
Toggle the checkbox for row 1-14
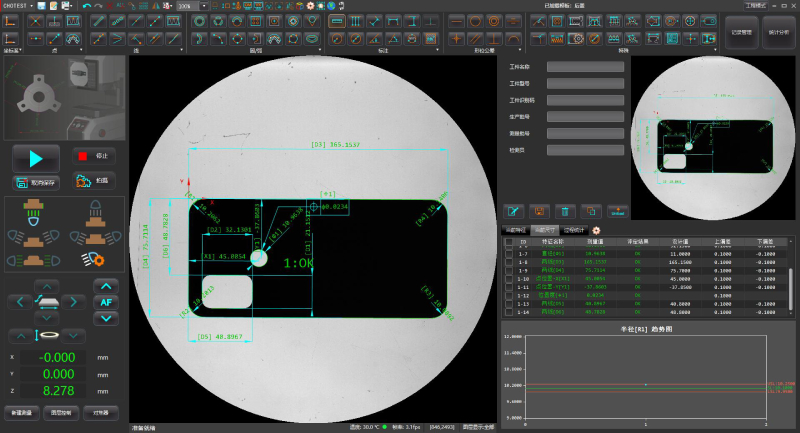click(508, 311)
